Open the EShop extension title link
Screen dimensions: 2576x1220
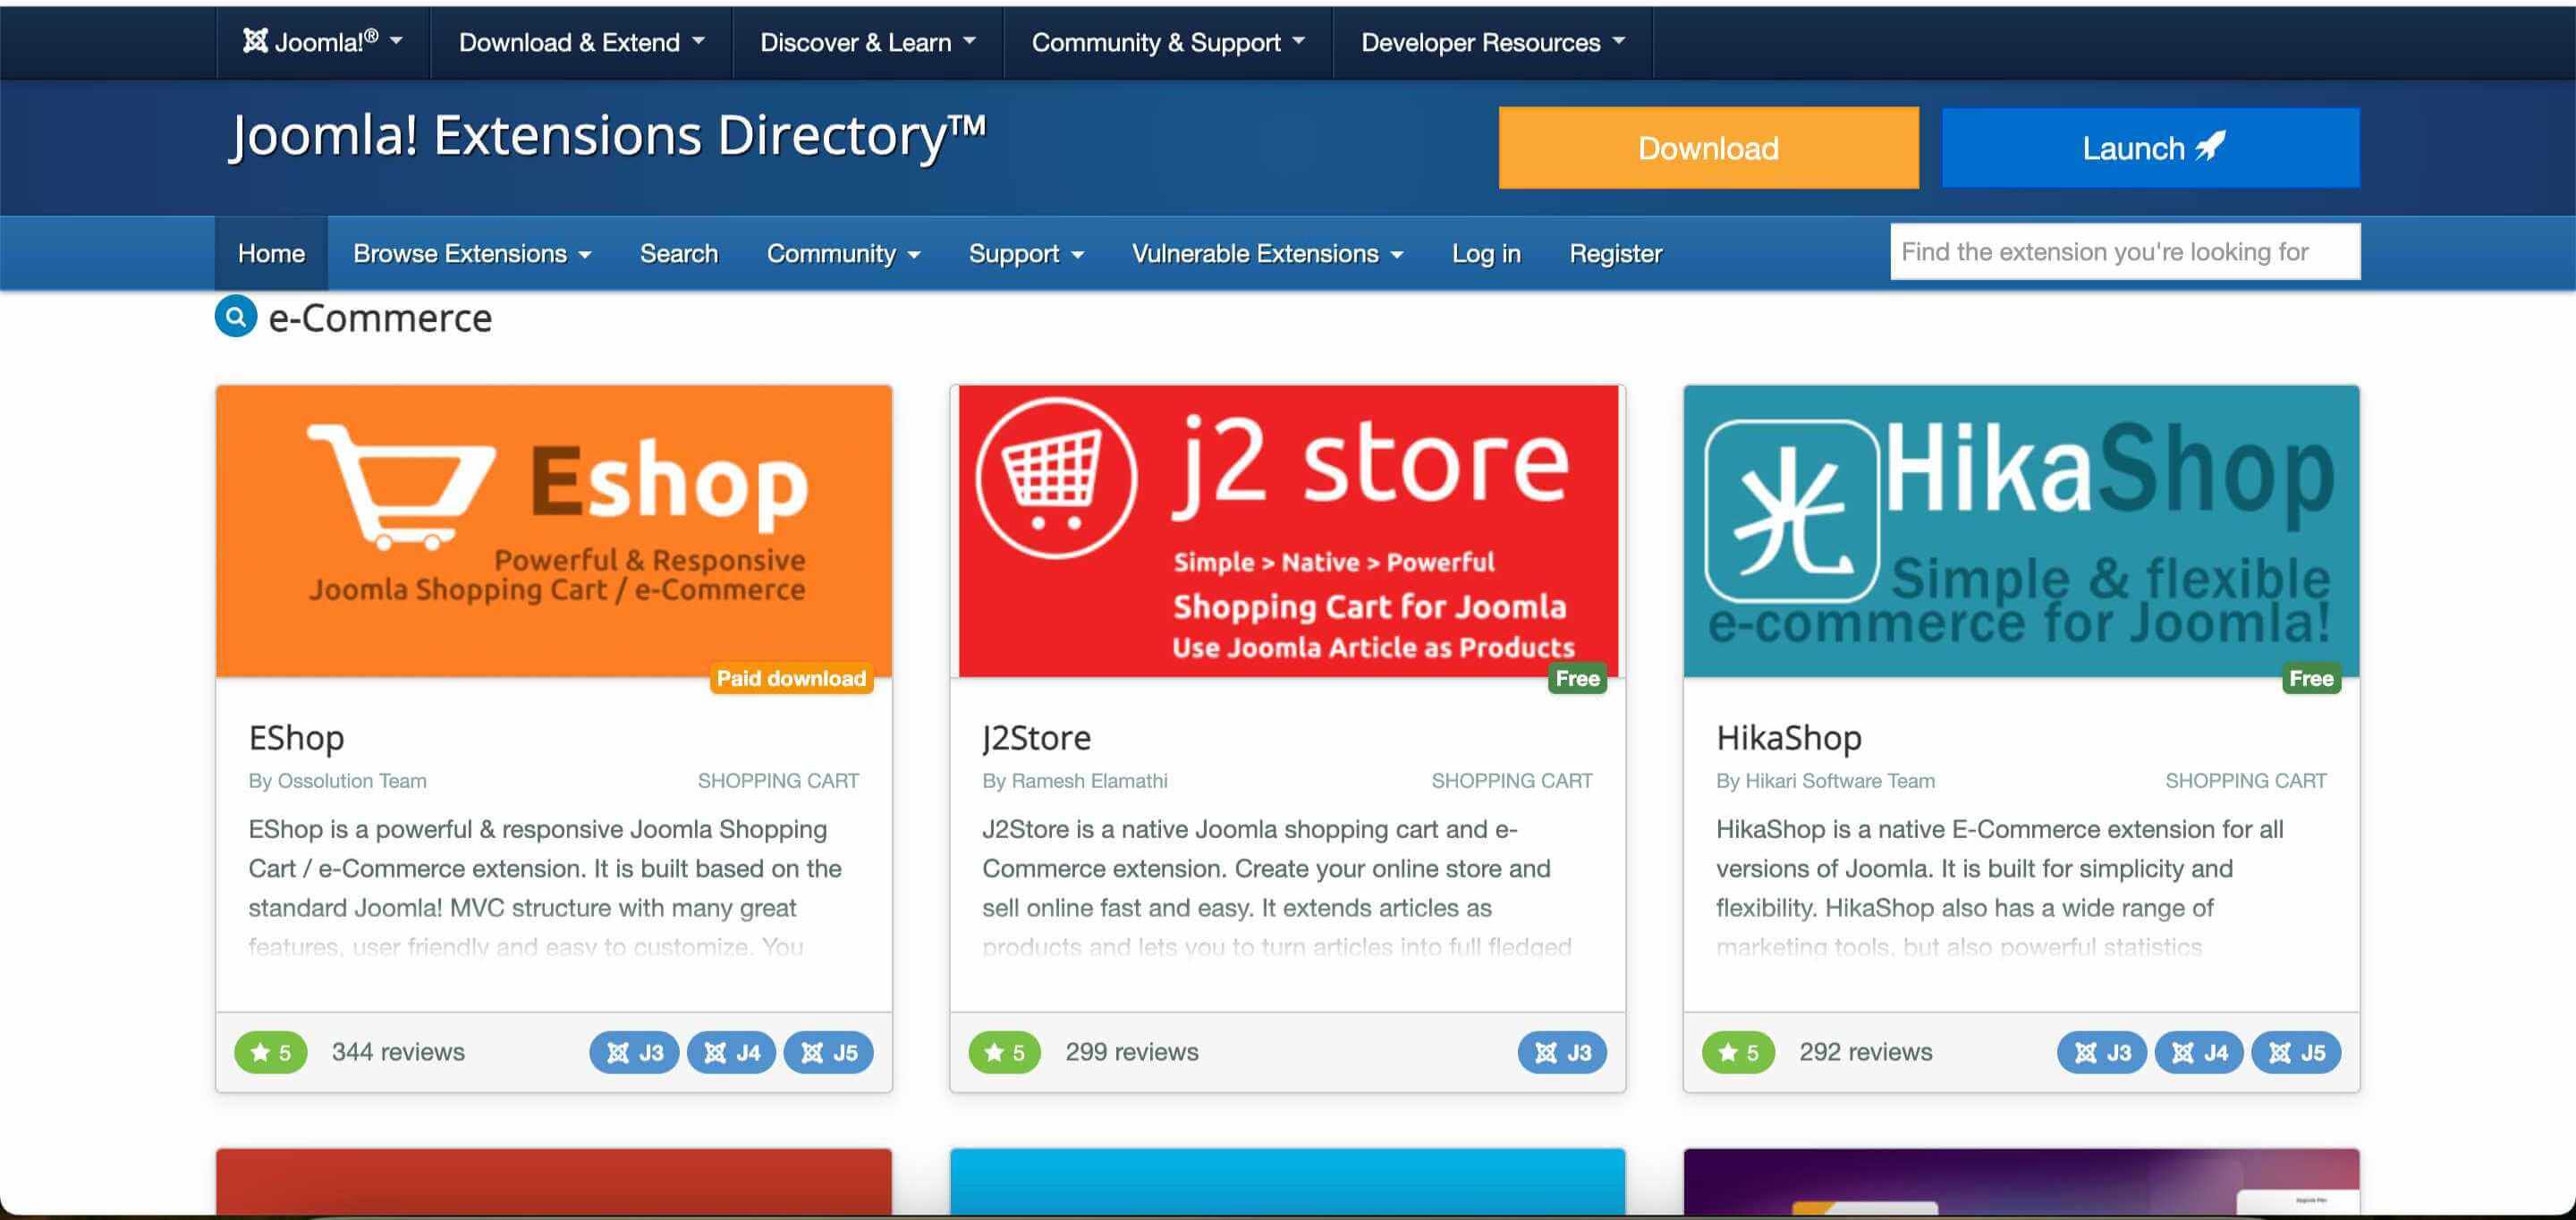click(296, 737)
